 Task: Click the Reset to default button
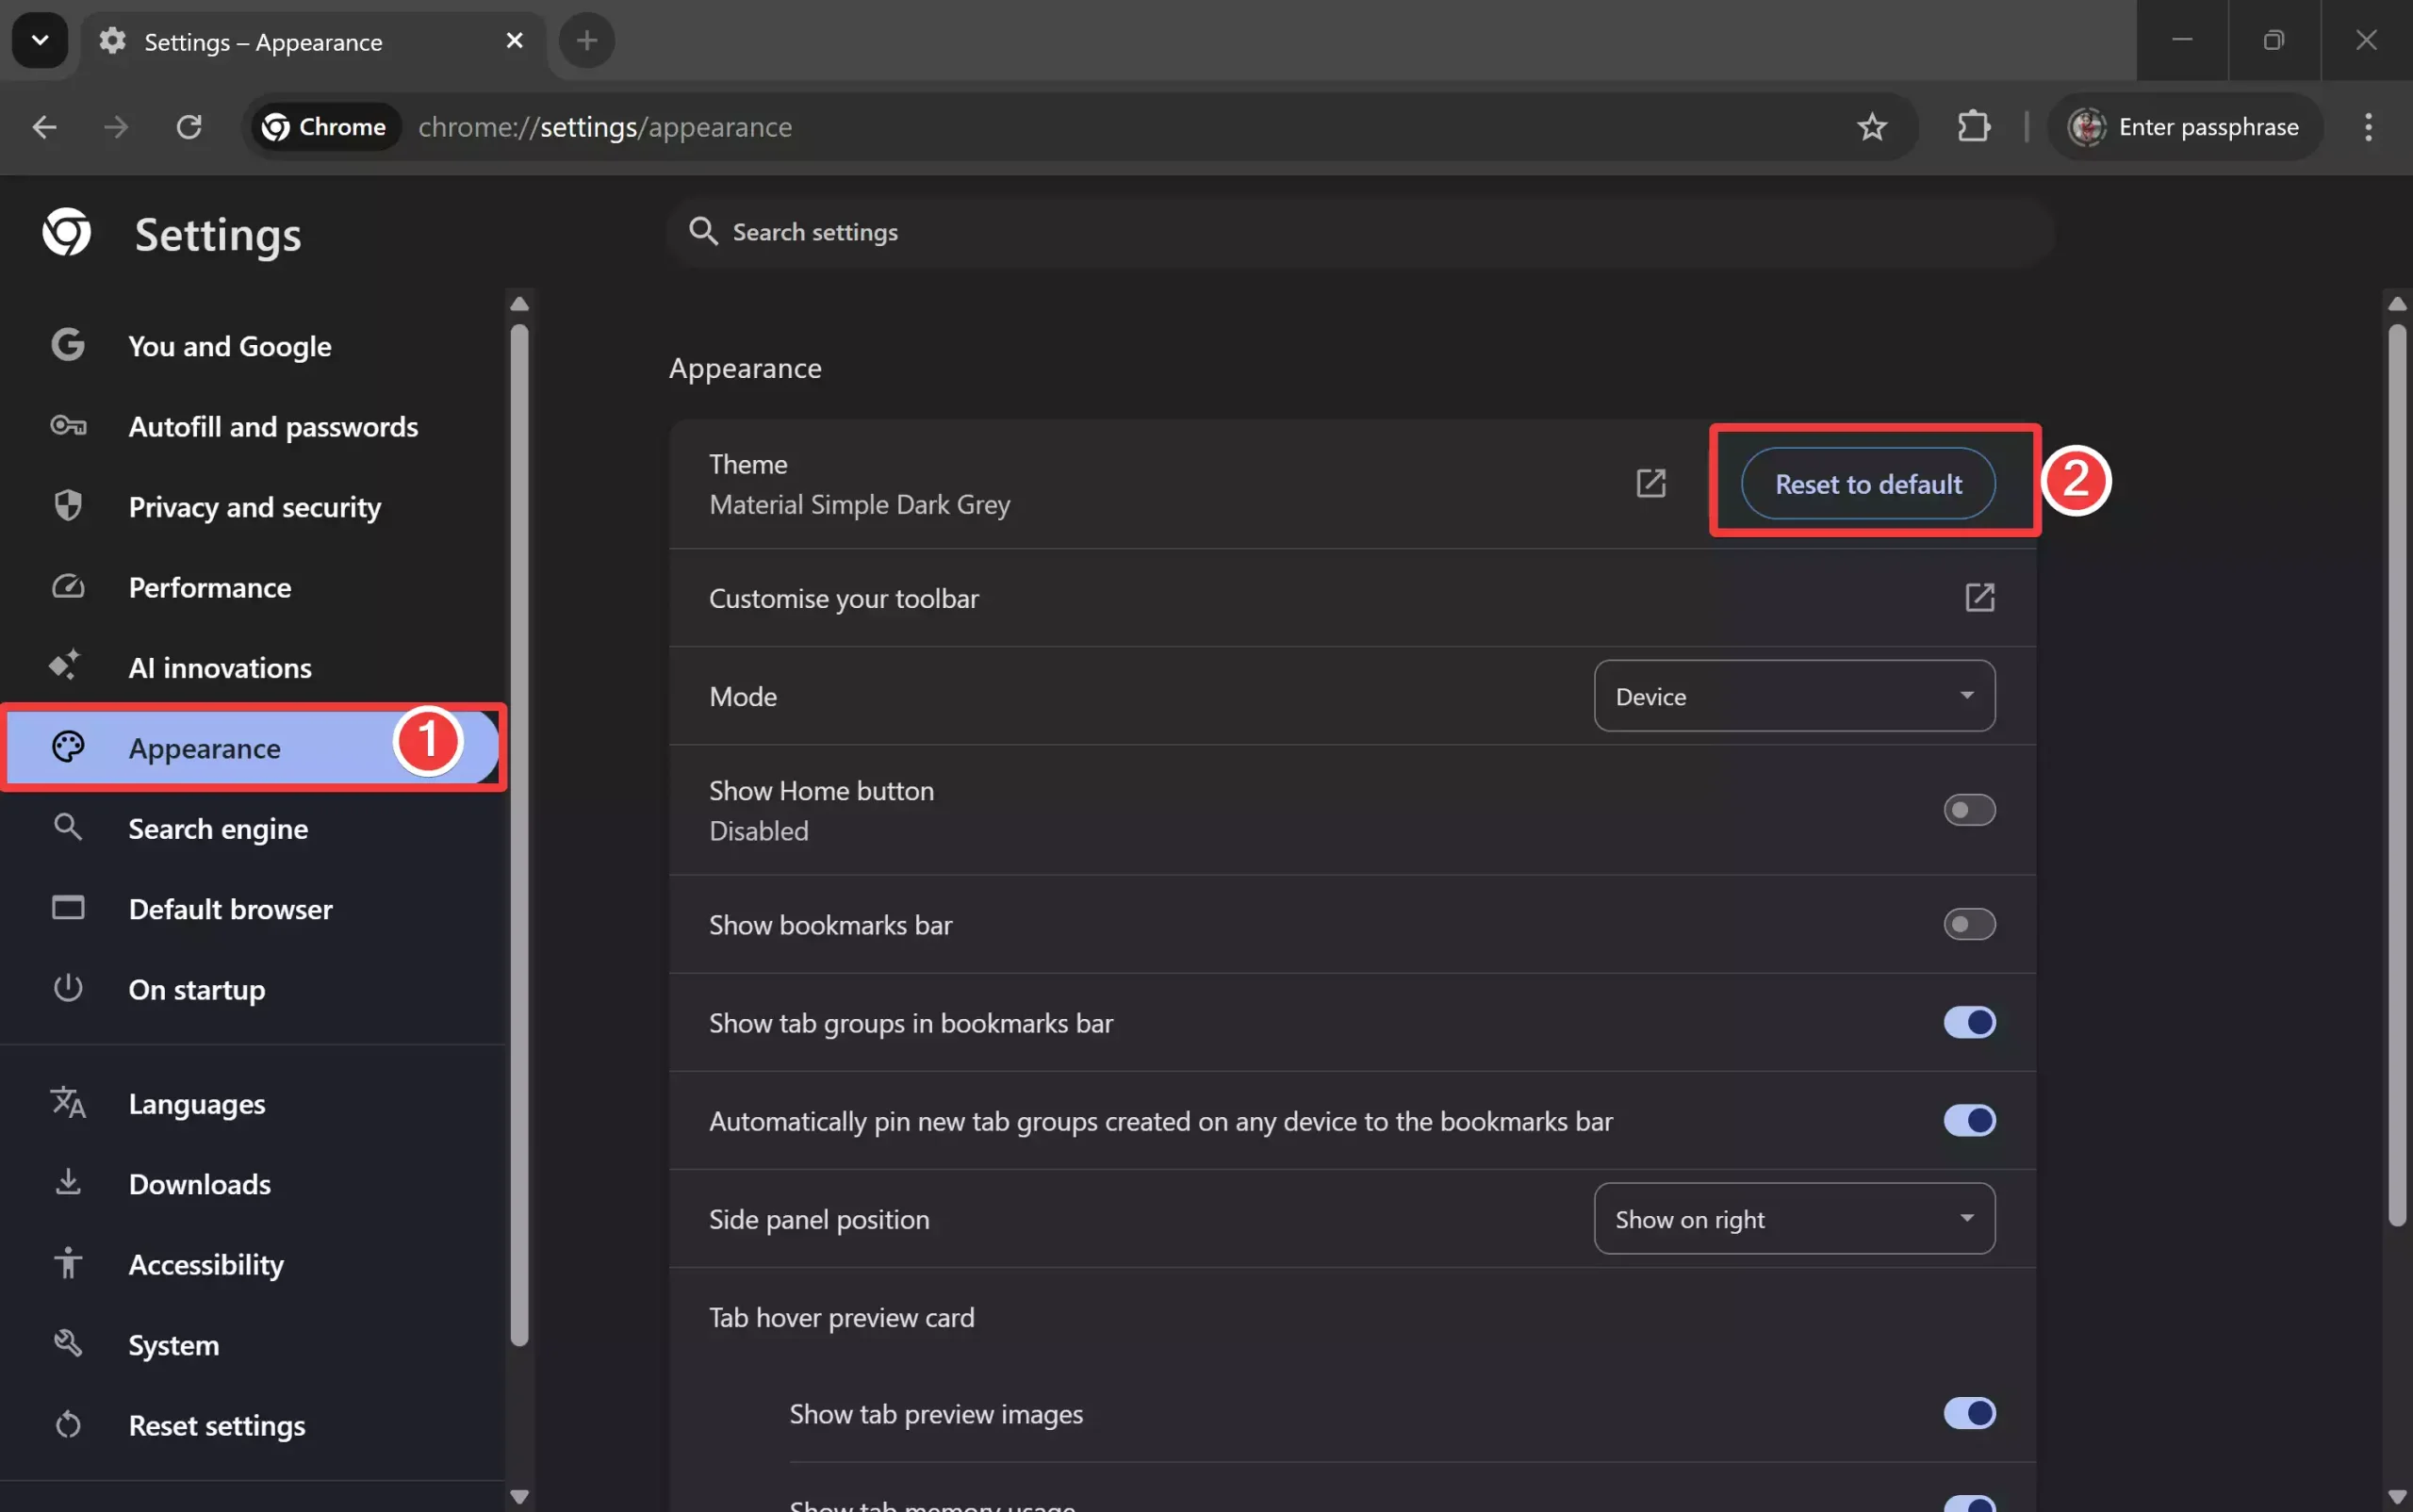pyautogui.click(x=1866, y=483)
